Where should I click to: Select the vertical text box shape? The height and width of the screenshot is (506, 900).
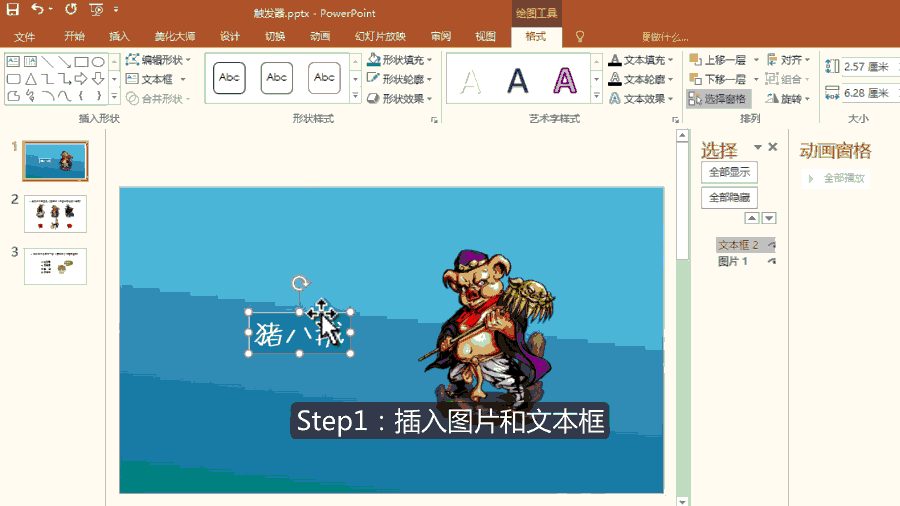tap(30, 61)
